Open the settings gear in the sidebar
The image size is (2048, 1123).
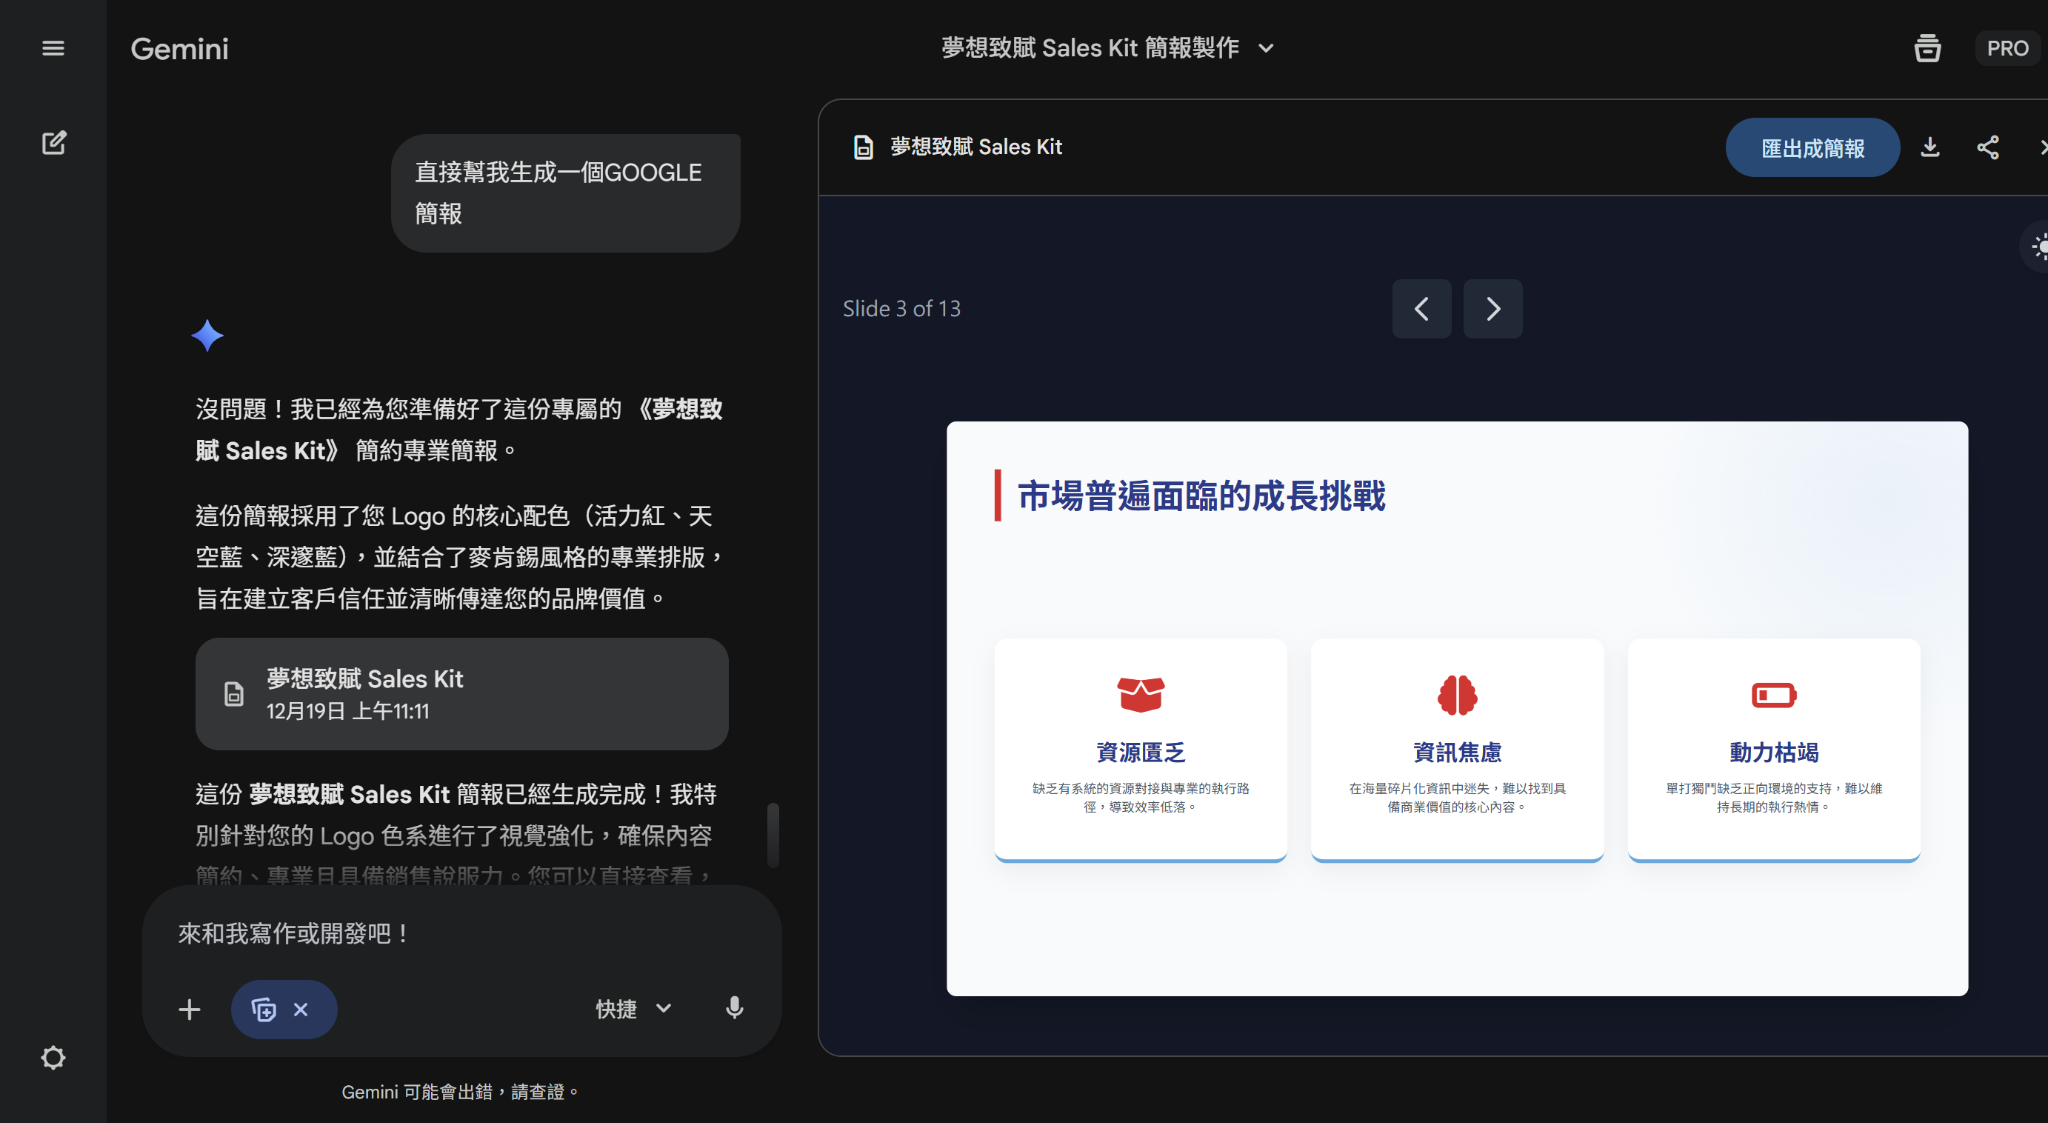[x=53, y=1058]
